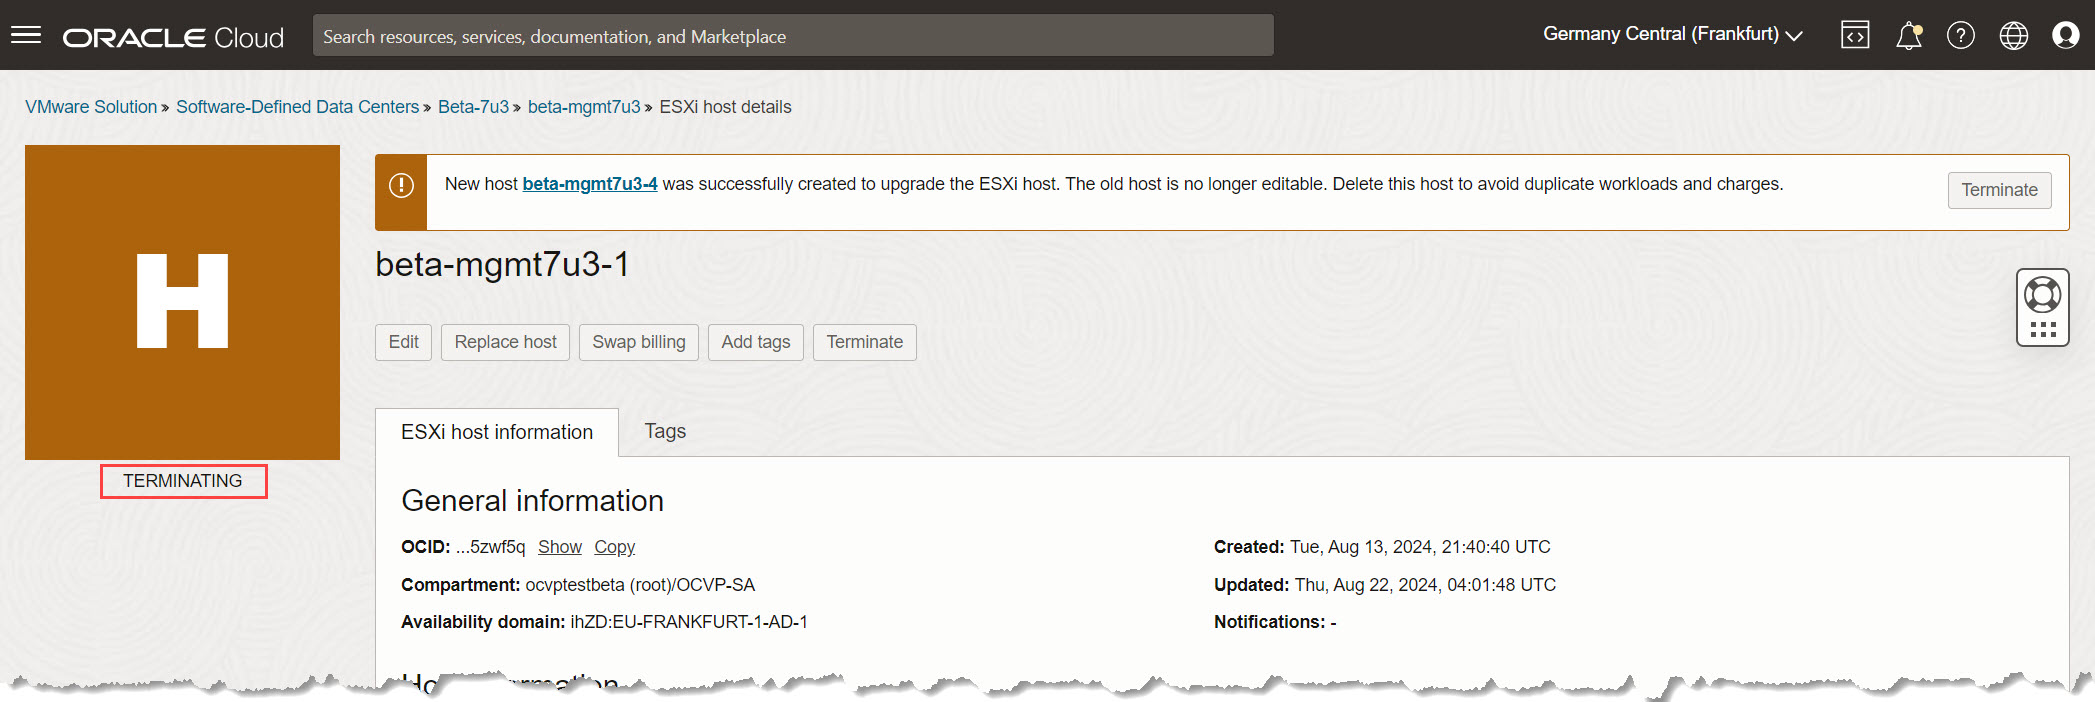
Task: Open the Beta-7u3 breadcrumb link
Action: [x=473, y=107]
